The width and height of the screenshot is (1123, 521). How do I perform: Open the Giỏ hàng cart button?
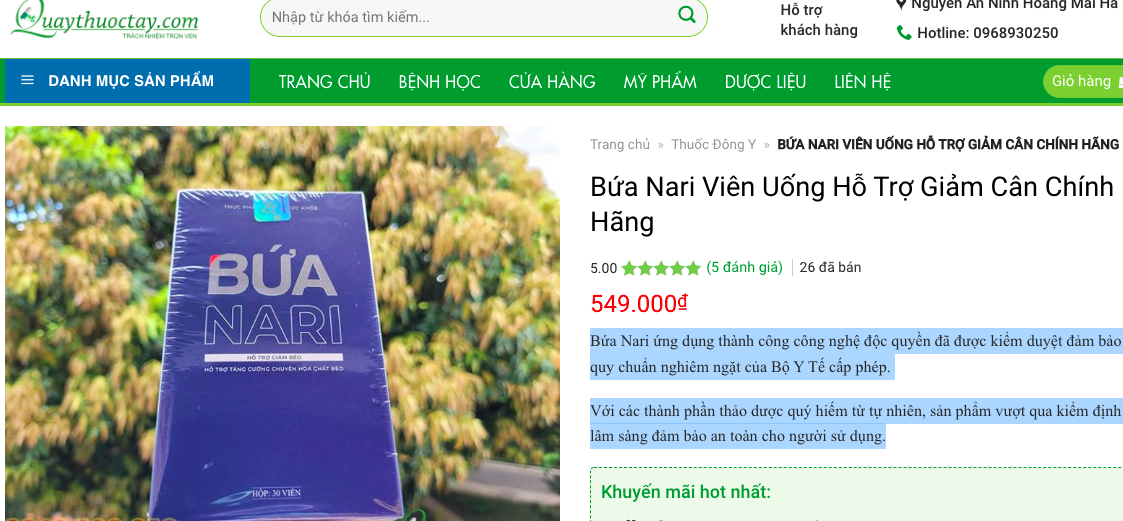1083,81
